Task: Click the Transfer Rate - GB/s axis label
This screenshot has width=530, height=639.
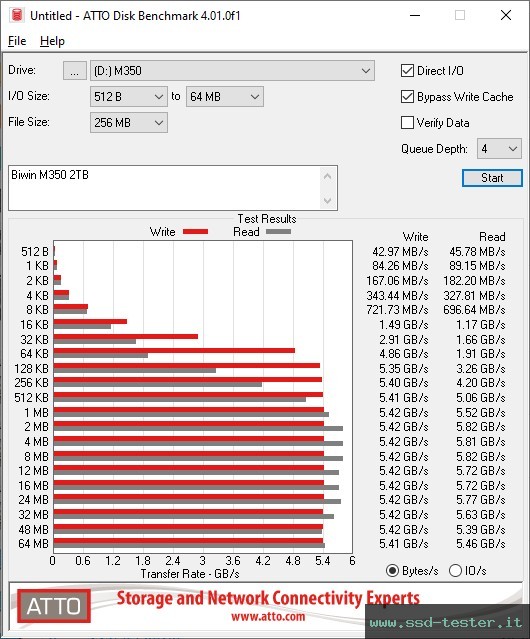Action: click(x=190, y=574)
